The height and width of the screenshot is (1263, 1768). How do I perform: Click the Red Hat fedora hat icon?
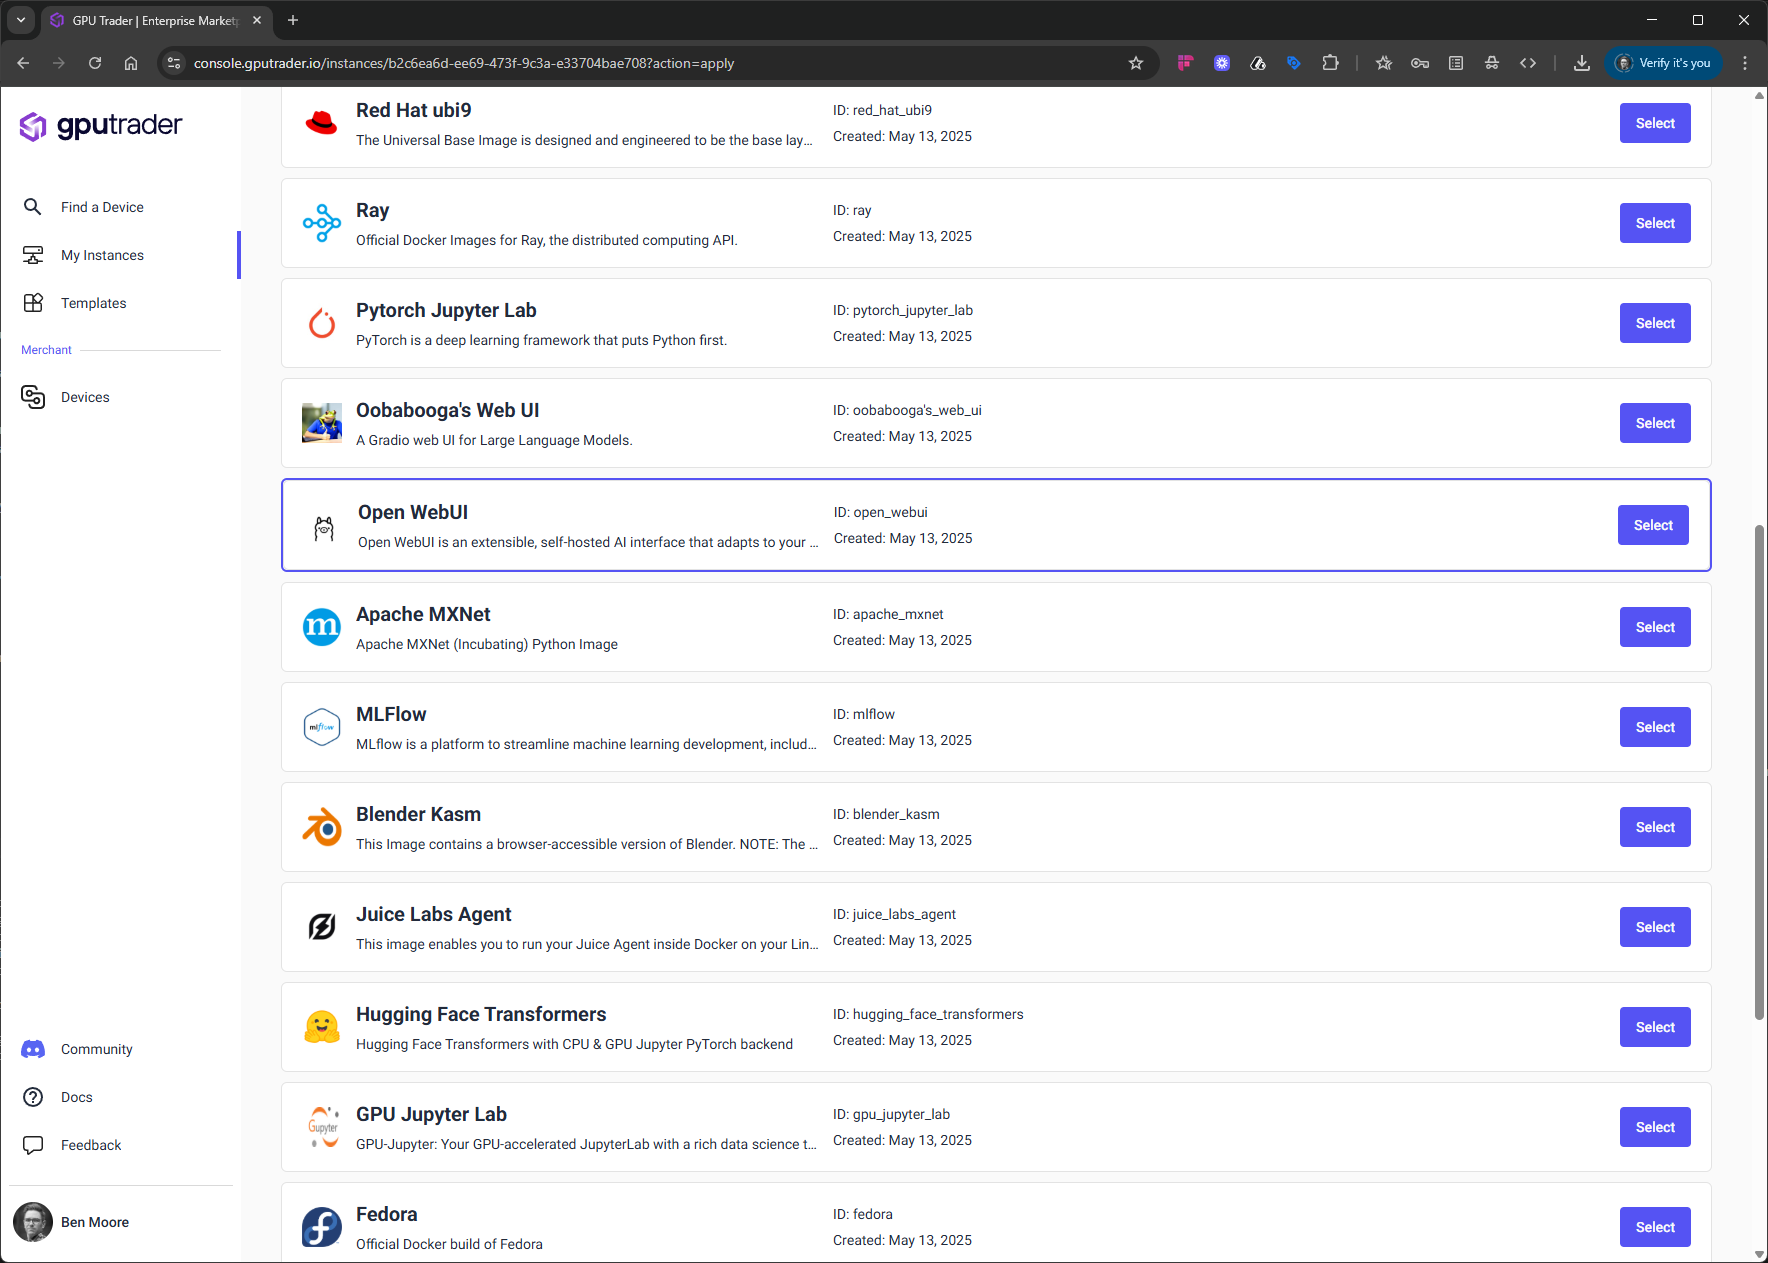[x=322, y=123]
